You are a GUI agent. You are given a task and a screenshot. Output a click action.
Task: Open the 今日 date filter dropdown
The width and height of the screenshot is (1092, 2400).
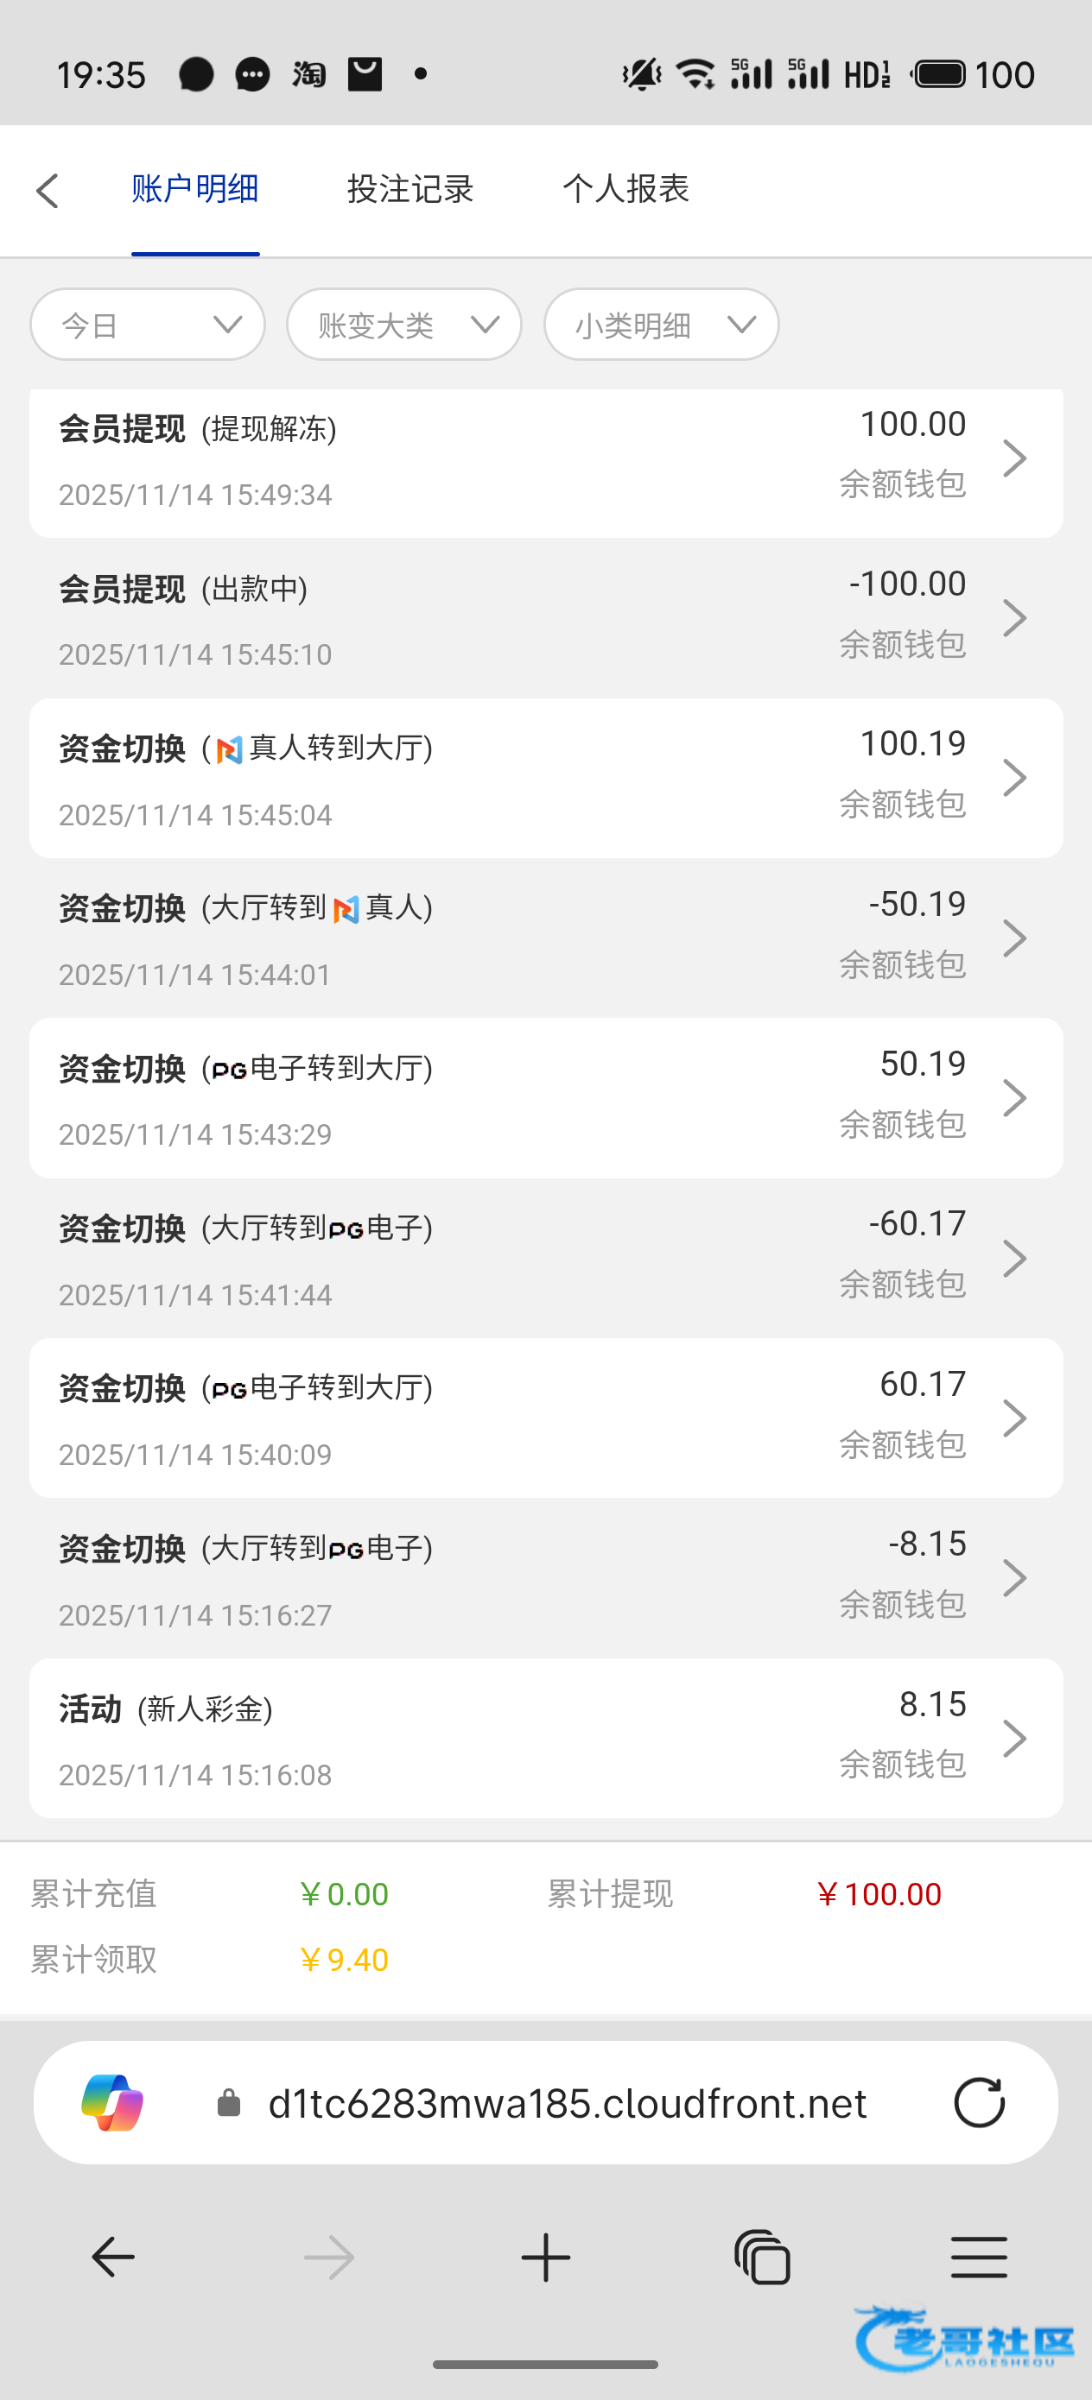click(148, 324)
